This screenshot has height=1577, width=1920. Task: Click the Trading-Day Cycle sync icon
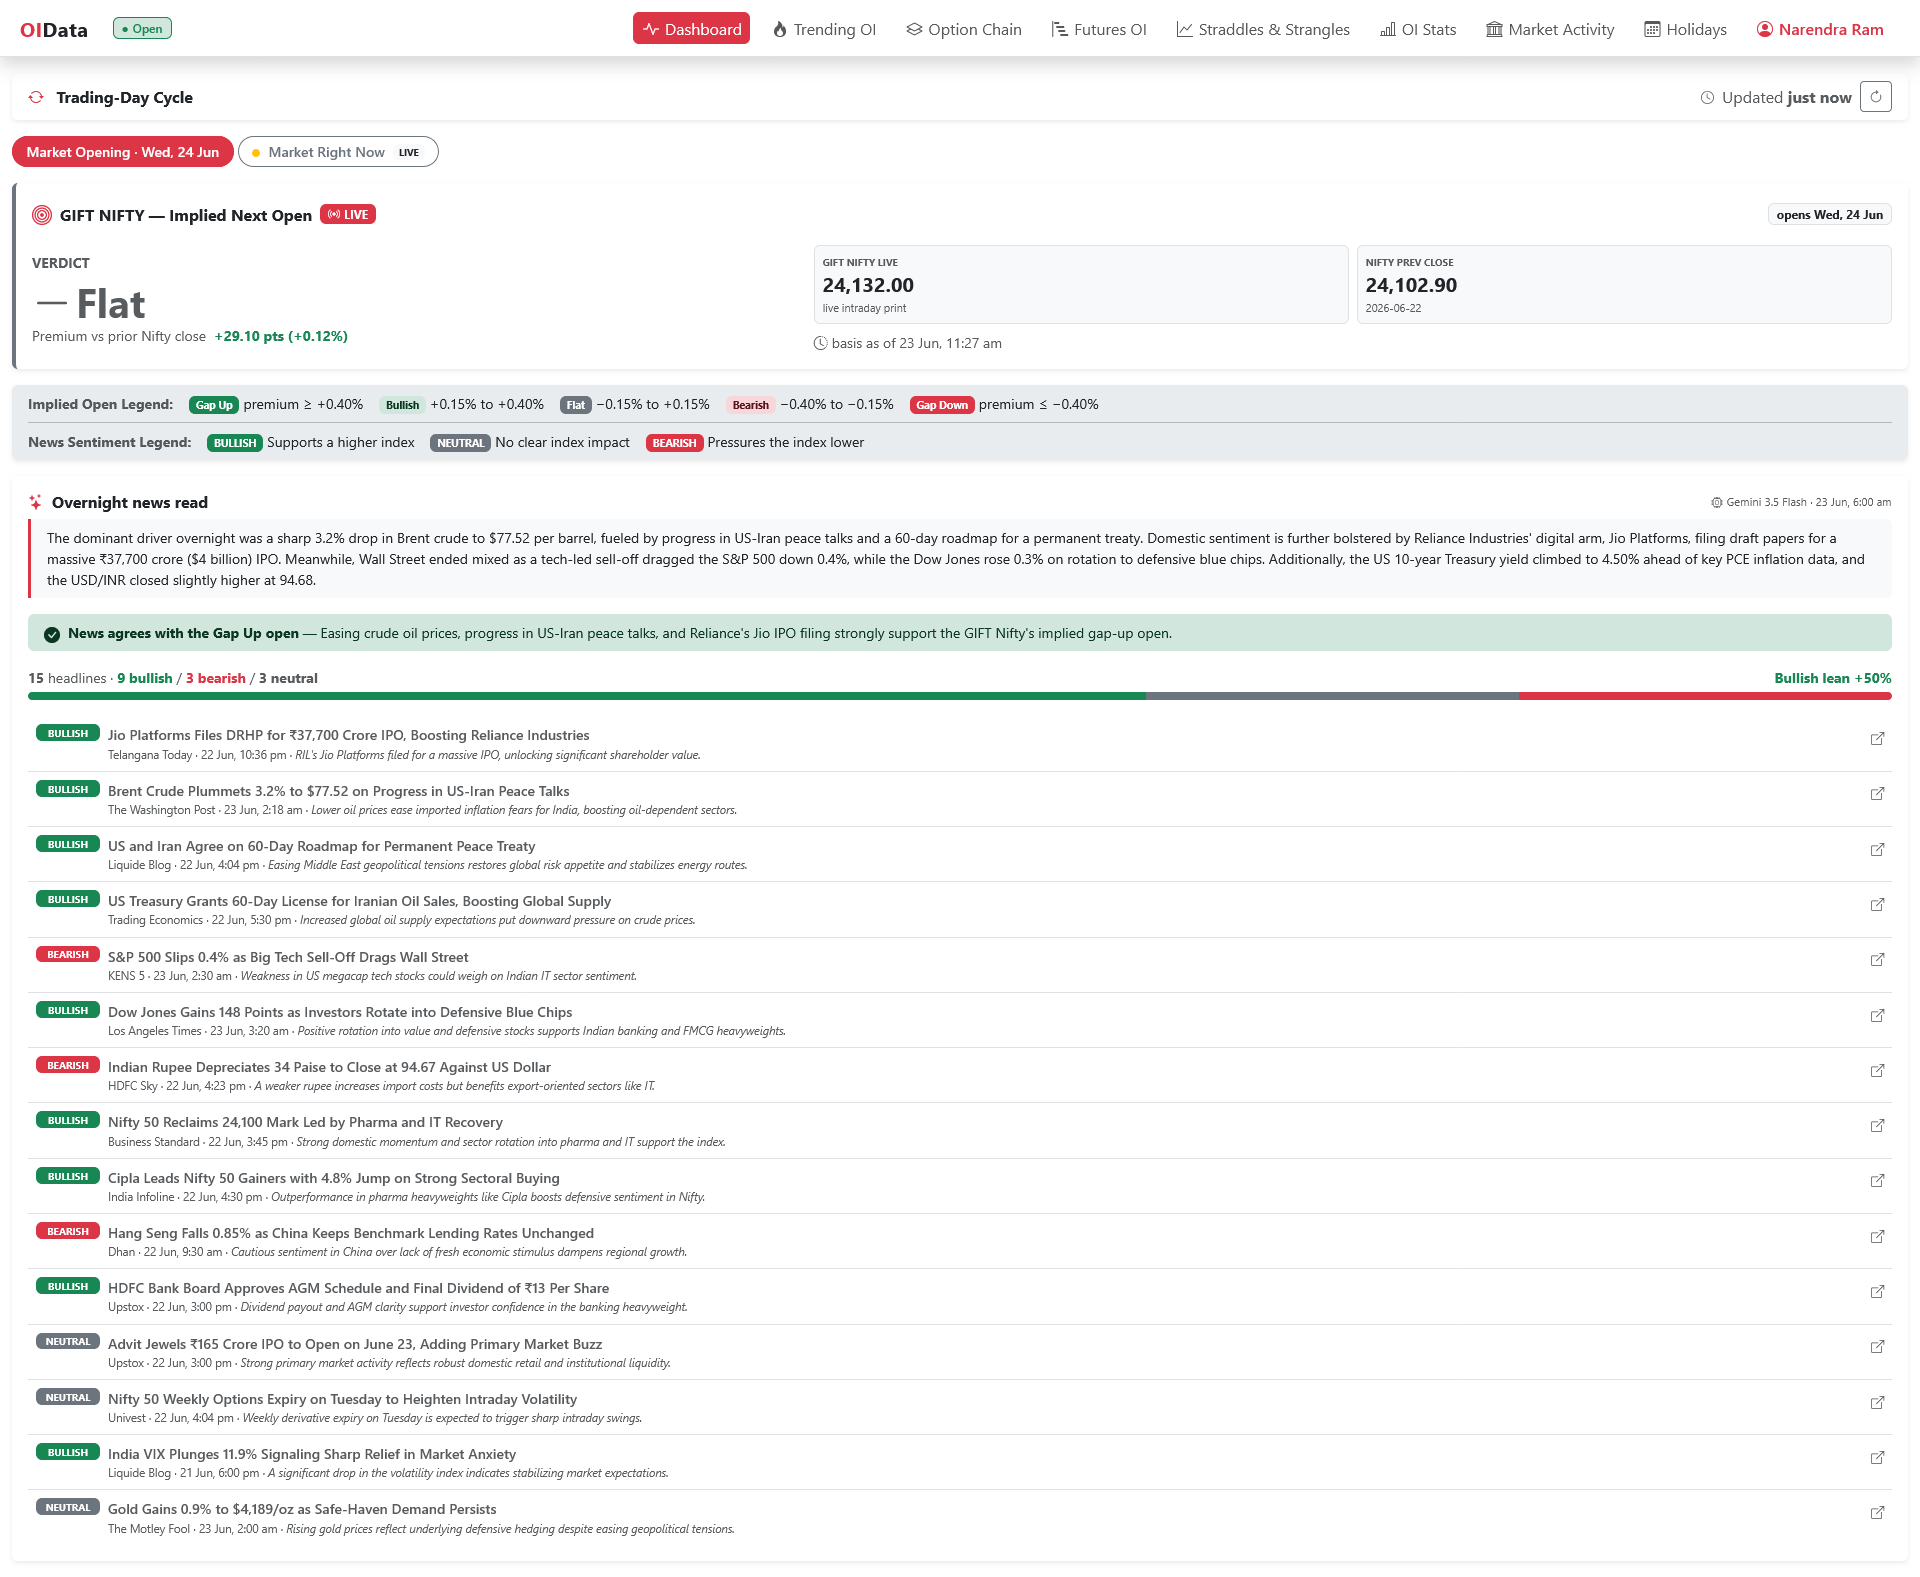click(x=36, y=97)
